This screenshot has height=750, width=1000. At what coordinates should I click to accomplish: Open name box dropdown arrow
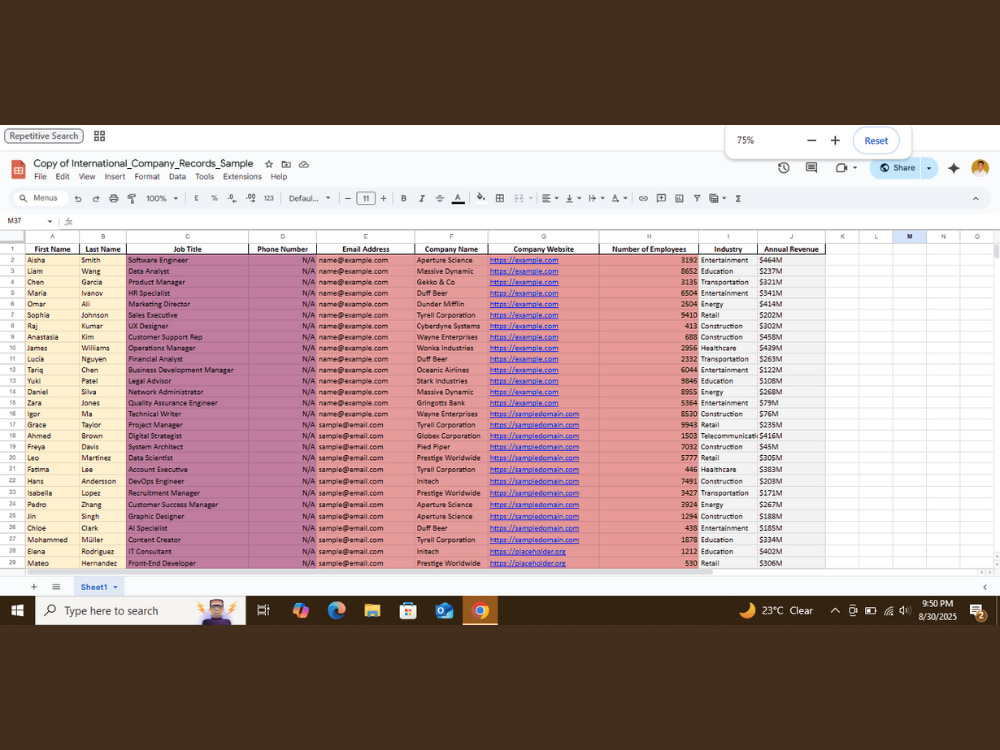click(50, 221)
